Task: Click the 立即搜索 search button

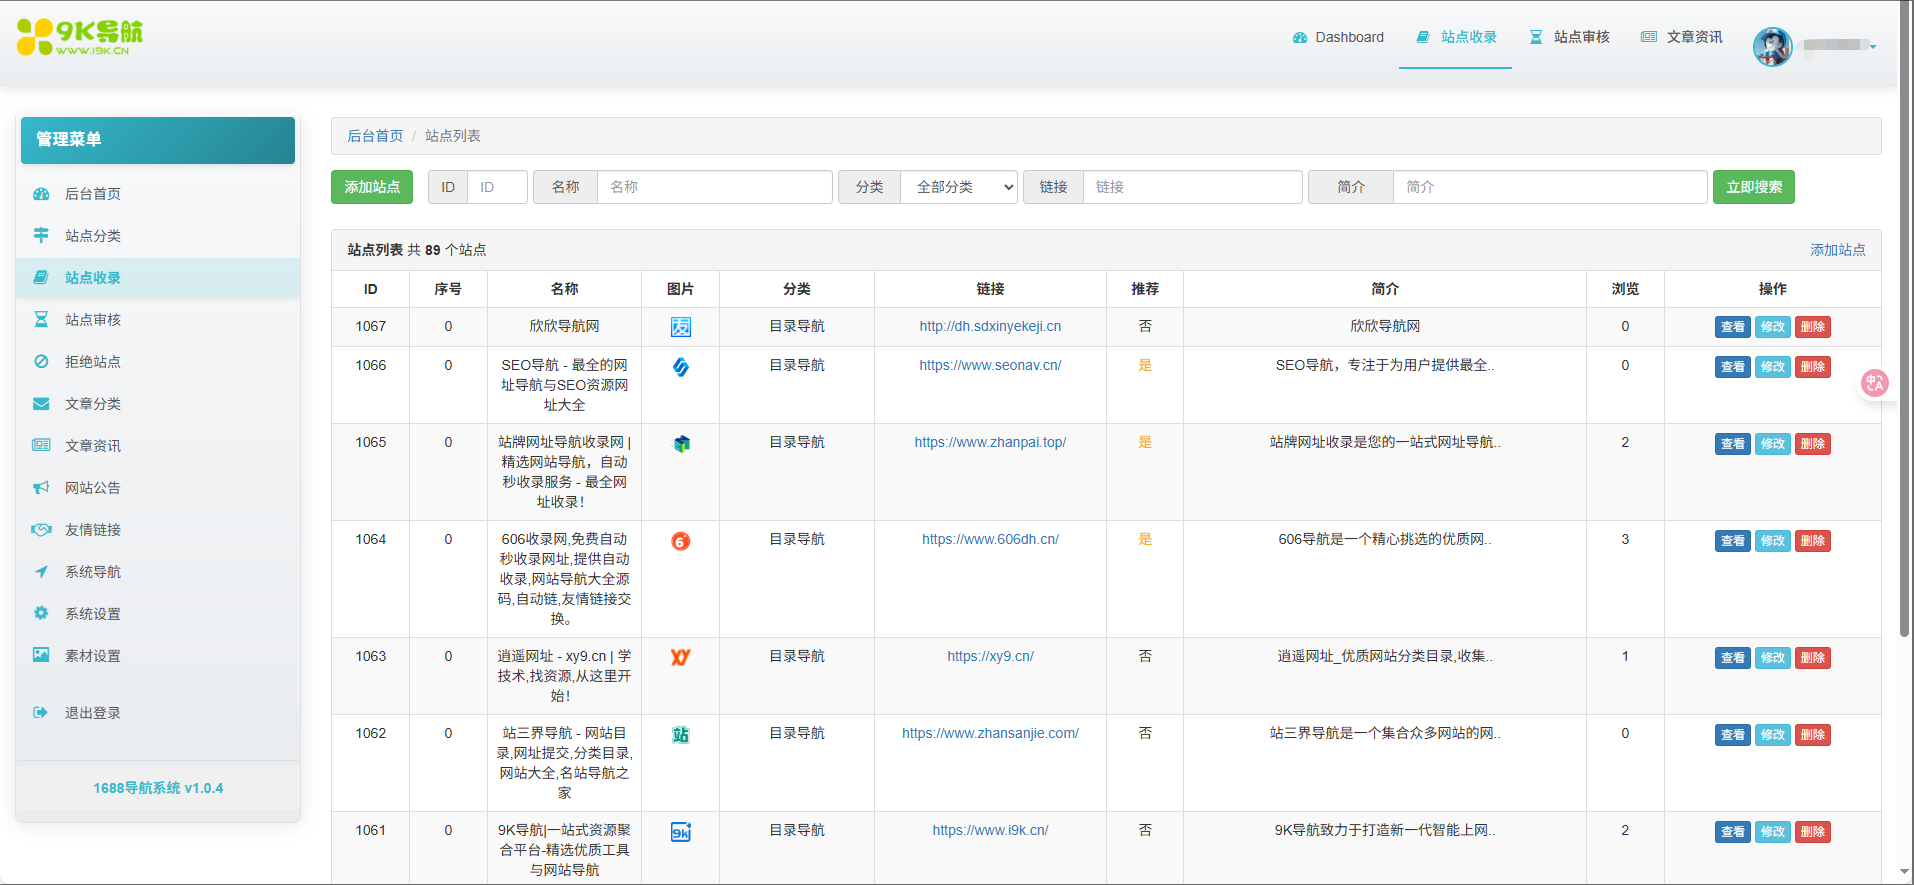Action: [x=1754, y=187]
